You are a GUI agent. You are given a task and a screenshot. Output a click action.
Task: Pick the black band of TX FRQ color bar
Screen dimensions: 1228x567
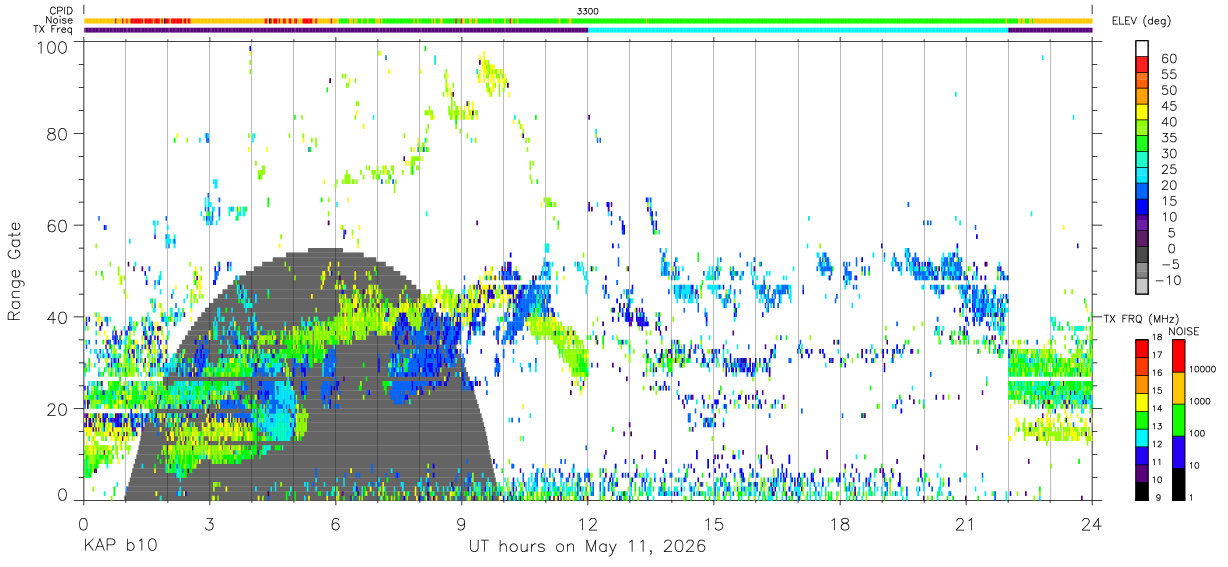click(1142, 489)
